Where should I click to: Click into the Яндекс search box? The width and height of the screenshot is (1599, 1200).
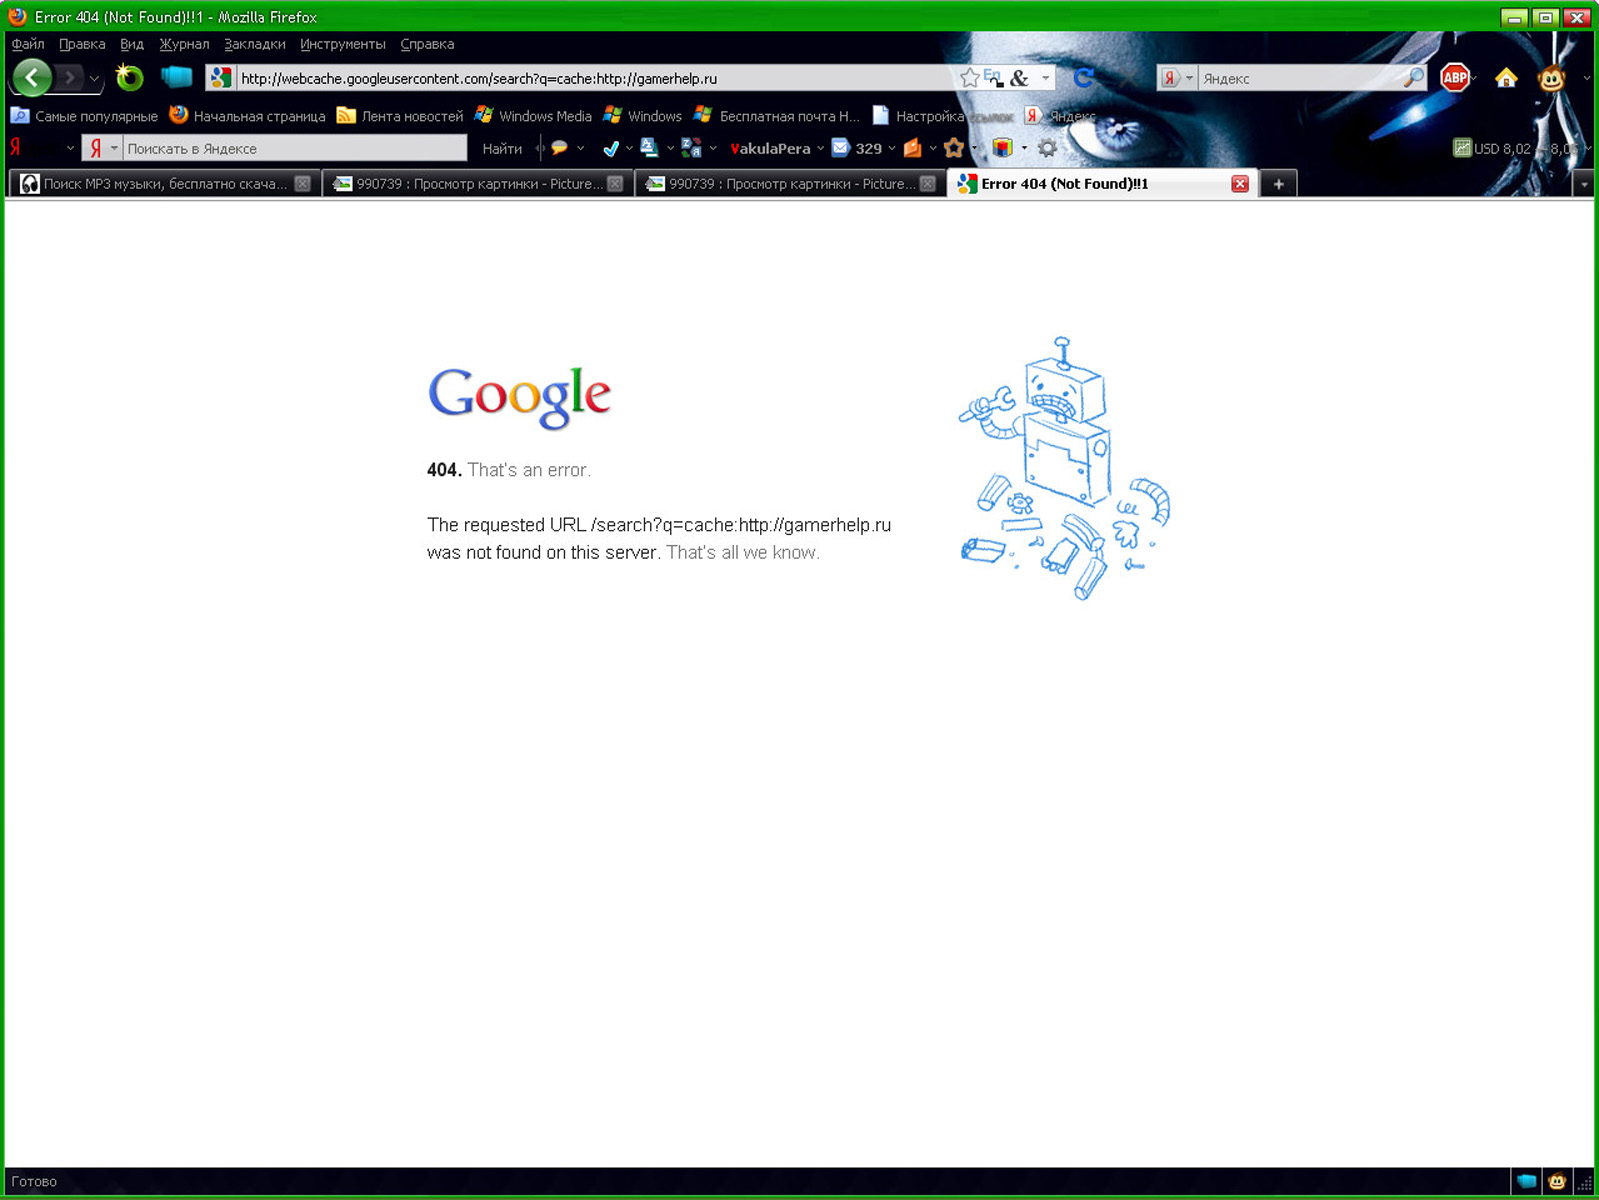click(1299, 78)
